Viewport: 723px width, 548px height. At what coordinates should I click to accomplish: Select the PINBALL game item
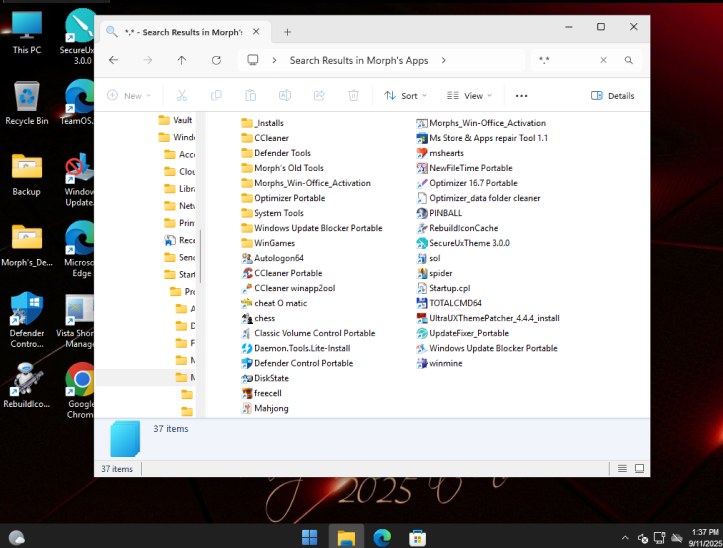click(439, 213)
